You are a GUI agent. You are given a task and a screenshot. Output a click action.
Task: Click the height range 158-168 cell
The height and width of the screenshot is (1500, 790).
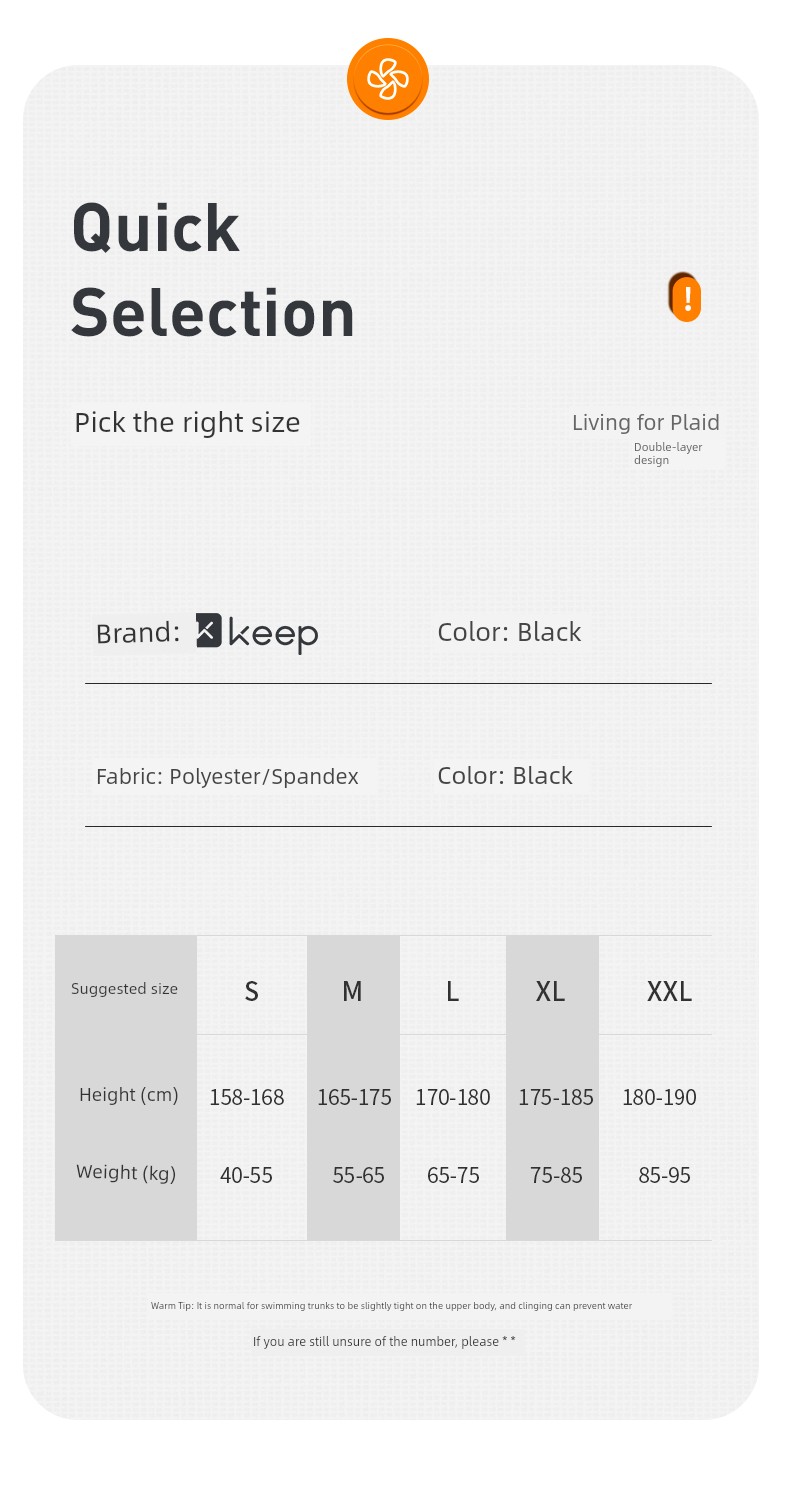(247, 1097)
